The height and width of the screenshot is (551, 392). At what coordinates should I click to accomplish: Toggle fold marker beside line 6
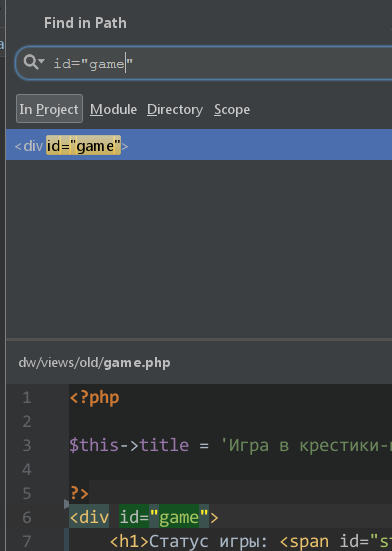click(66, 505)
